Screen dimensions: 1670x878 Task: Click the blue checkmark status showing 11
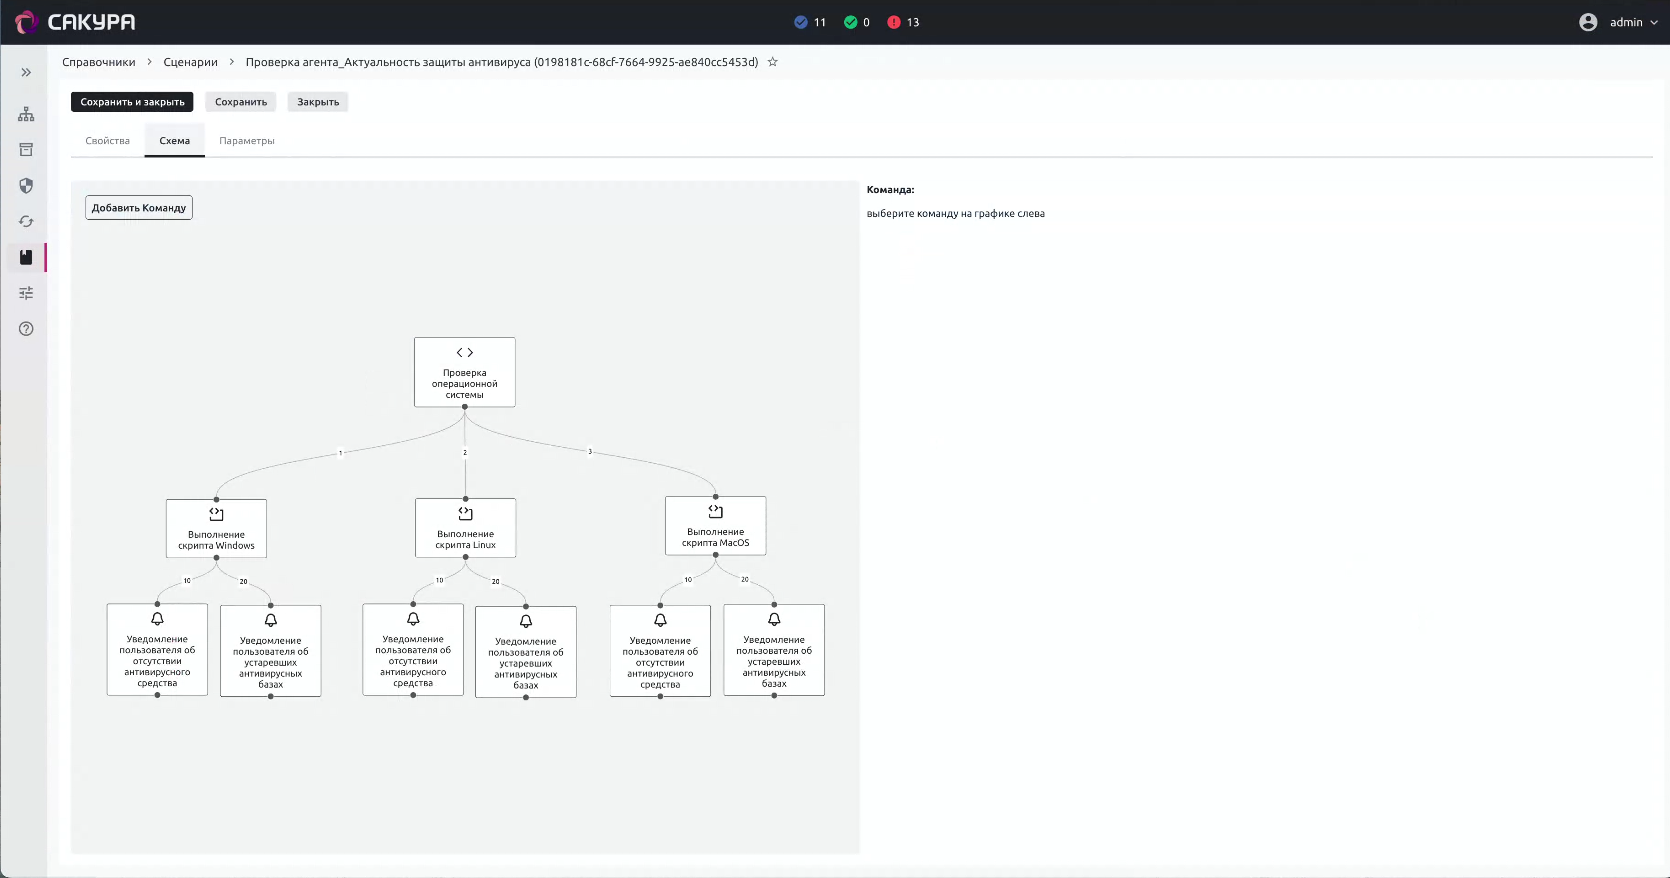(810, 22)
